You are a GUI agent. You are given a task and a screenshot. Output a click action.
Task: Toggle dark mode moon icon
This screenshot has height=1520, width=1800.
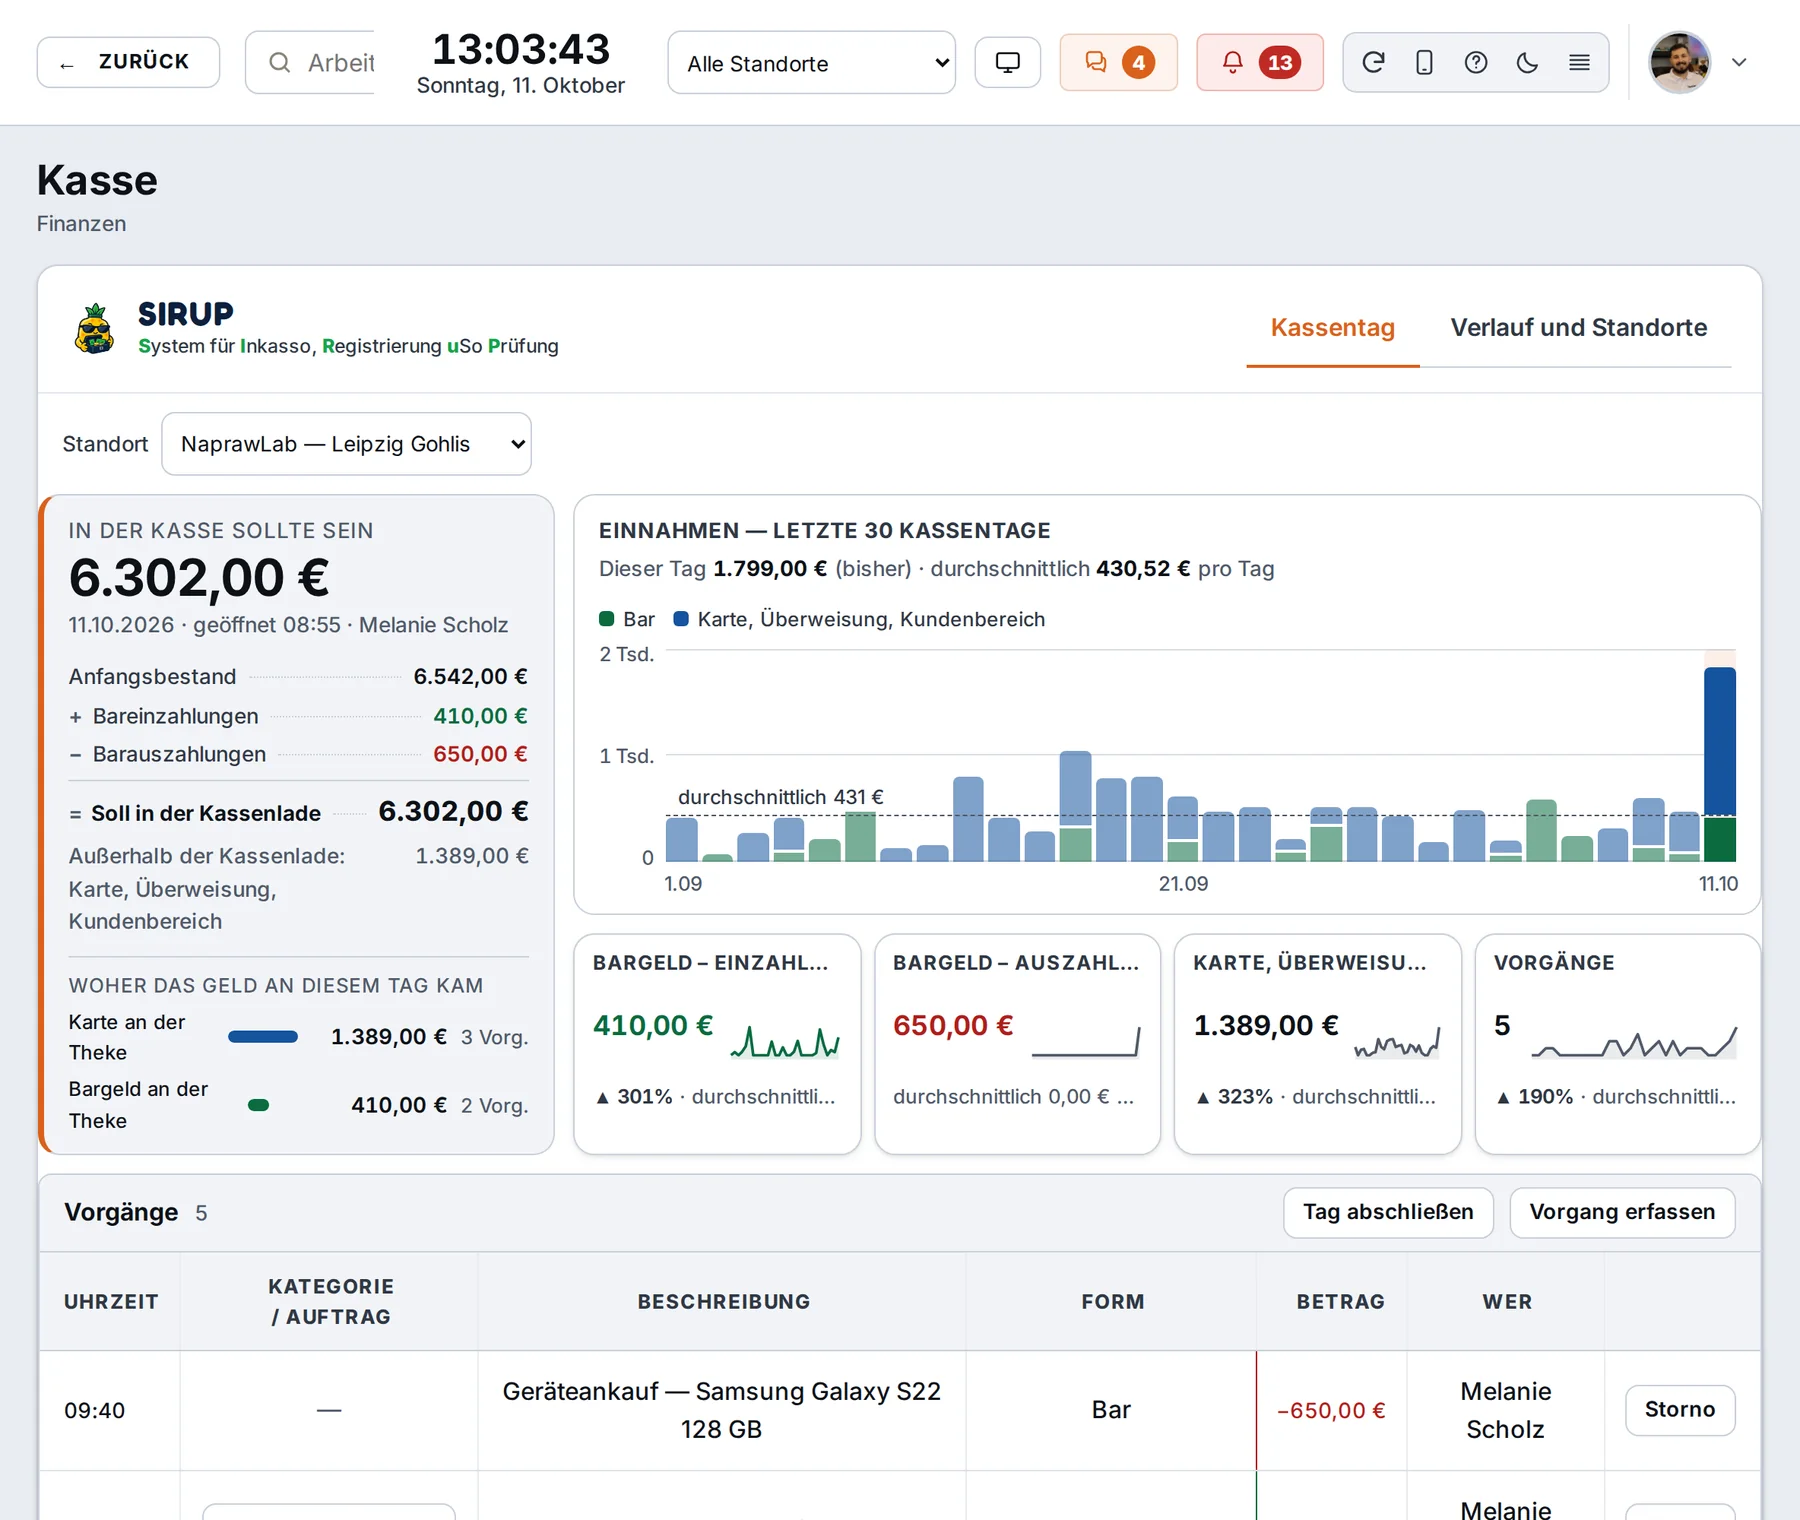point(1527,63)
